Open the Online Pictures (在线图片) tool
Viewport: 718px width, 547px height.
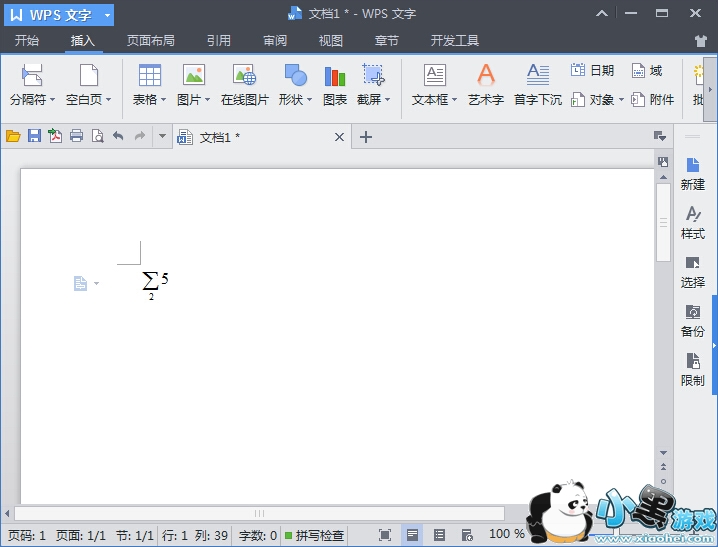[244, 75]
